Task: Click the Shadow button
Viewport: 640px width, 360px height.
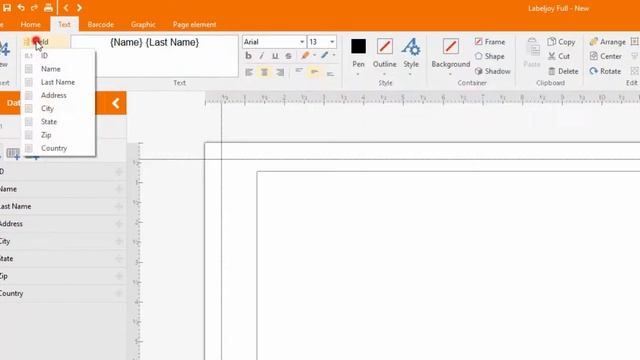Action: (x=493, y=71)
